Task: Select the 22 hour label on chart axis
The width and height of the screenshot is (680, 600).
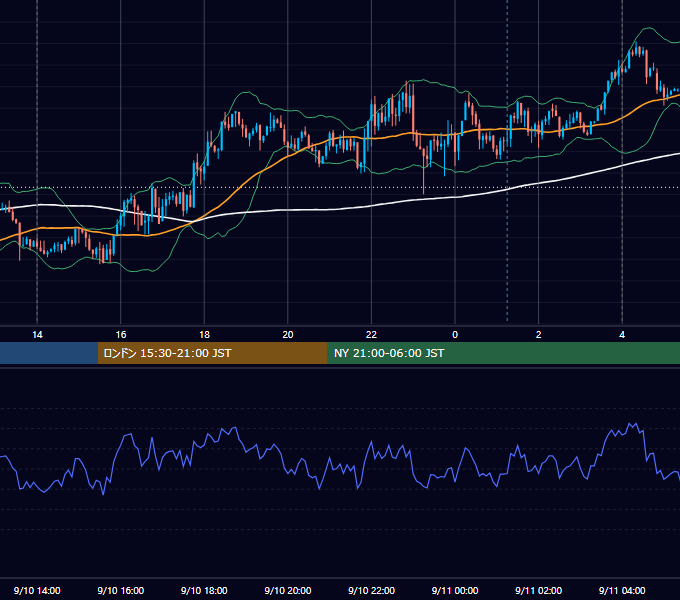Action: coord(371,335)
